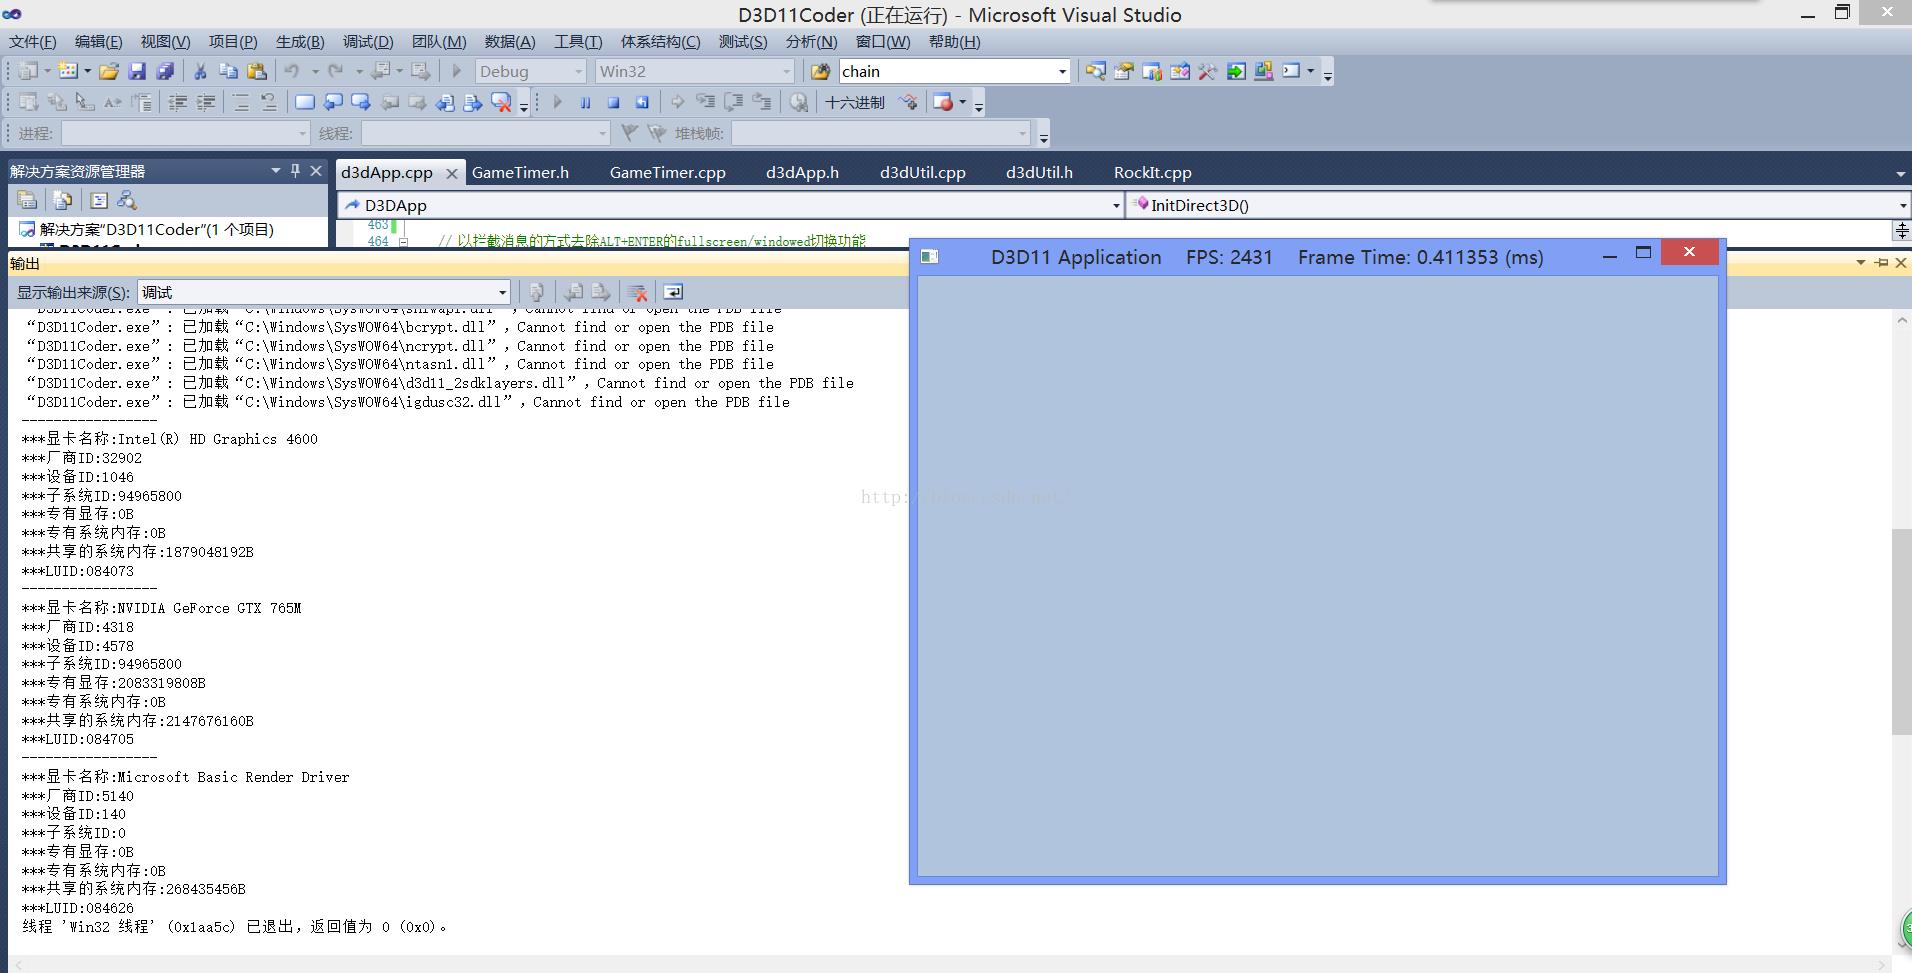Toggle hexadecimal display (十六进制)

854,102
